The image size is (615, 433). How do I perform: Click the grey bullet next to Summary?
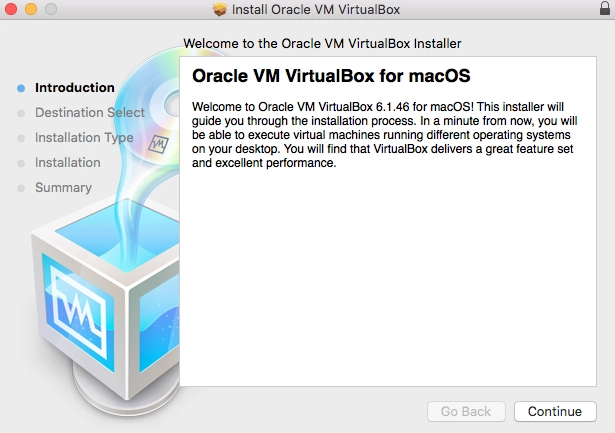21,188
